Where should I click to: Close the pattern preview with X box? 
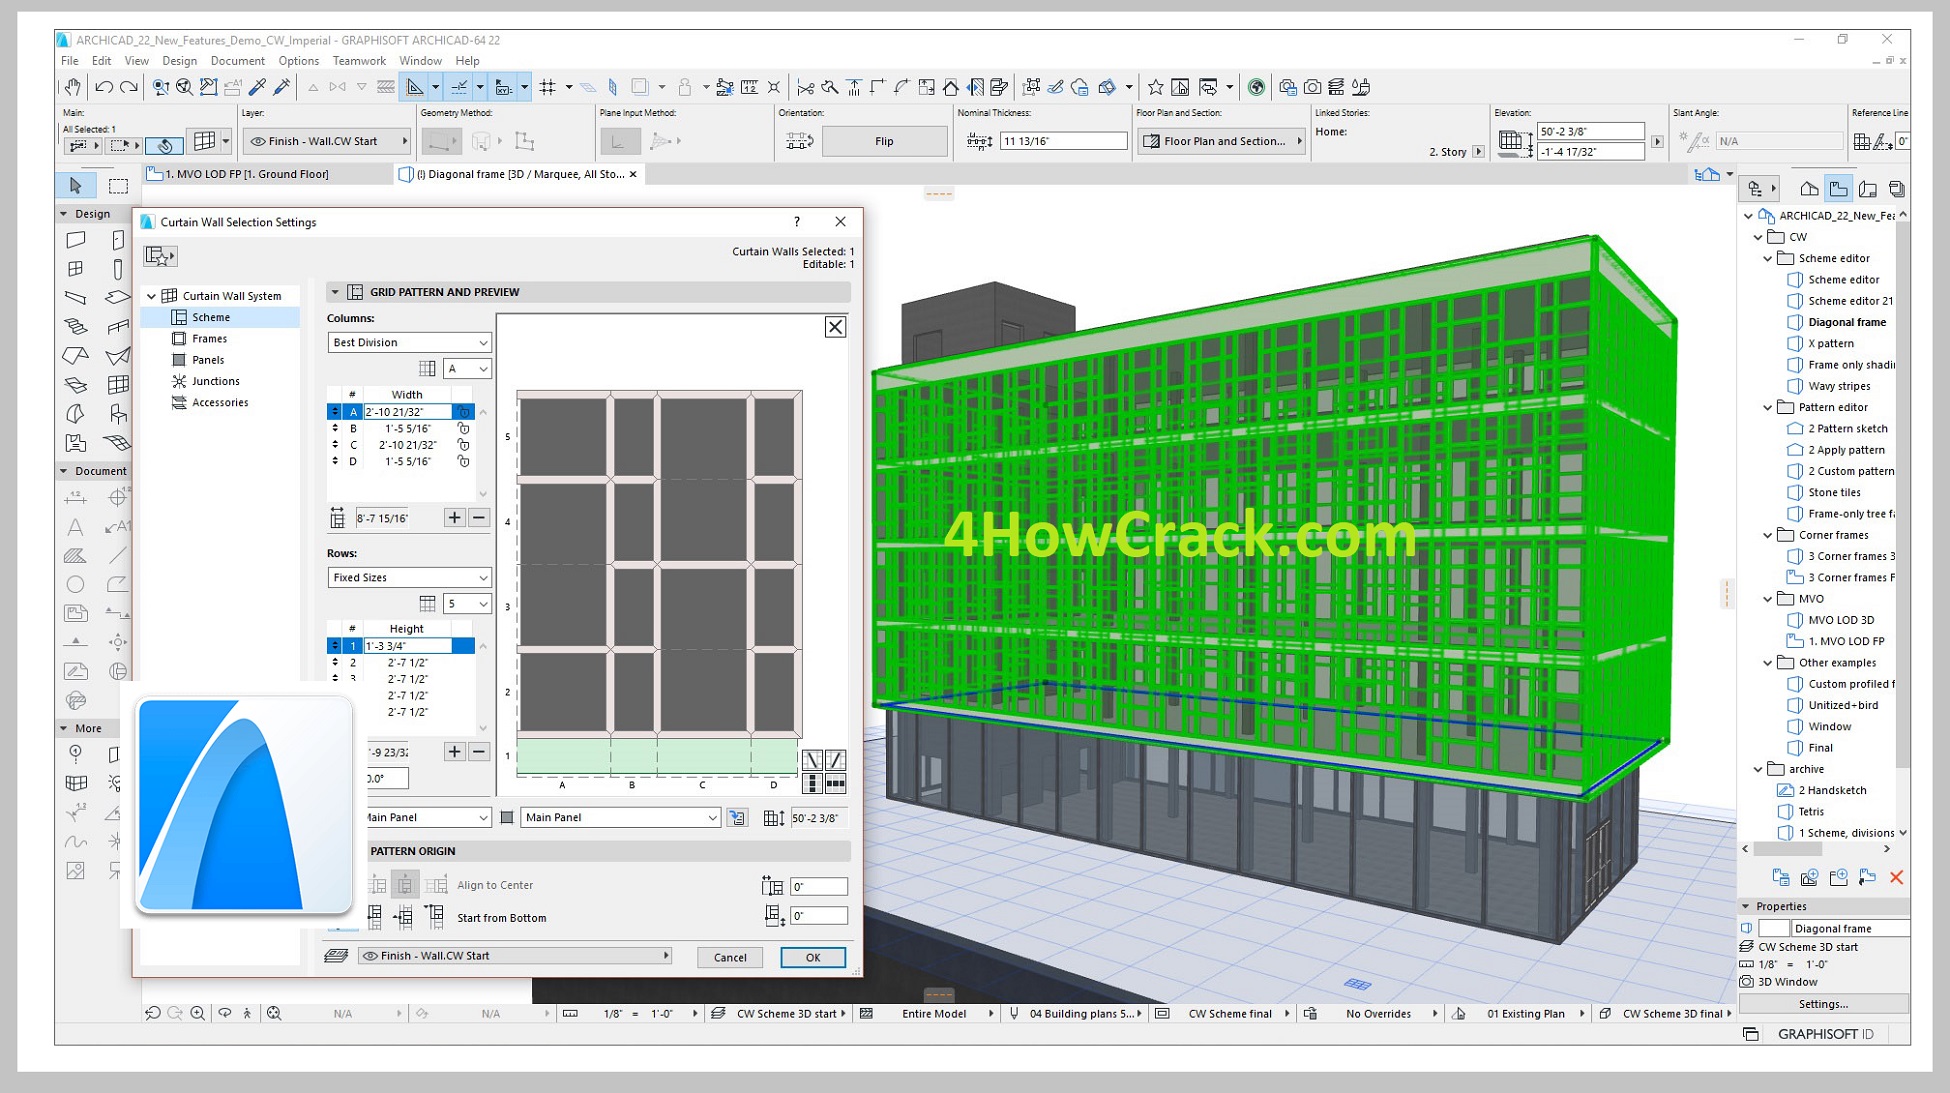pyautogui.click(x=835, y=327)
